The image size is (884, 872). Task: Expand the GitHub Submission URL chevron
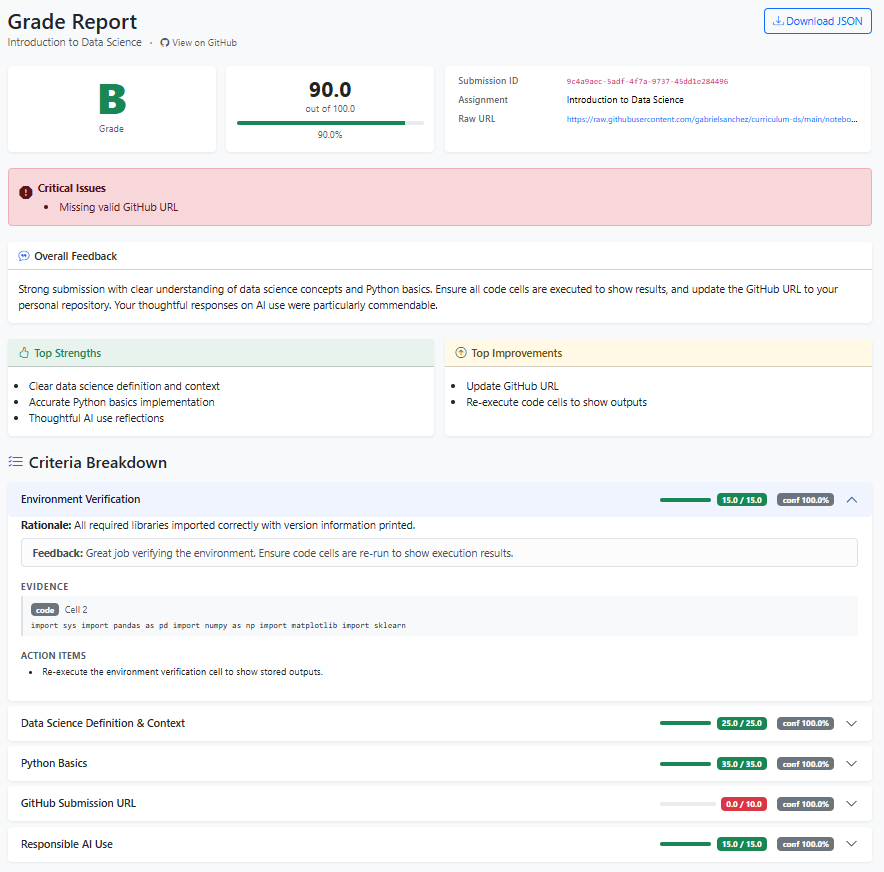[x=852, y=804]
